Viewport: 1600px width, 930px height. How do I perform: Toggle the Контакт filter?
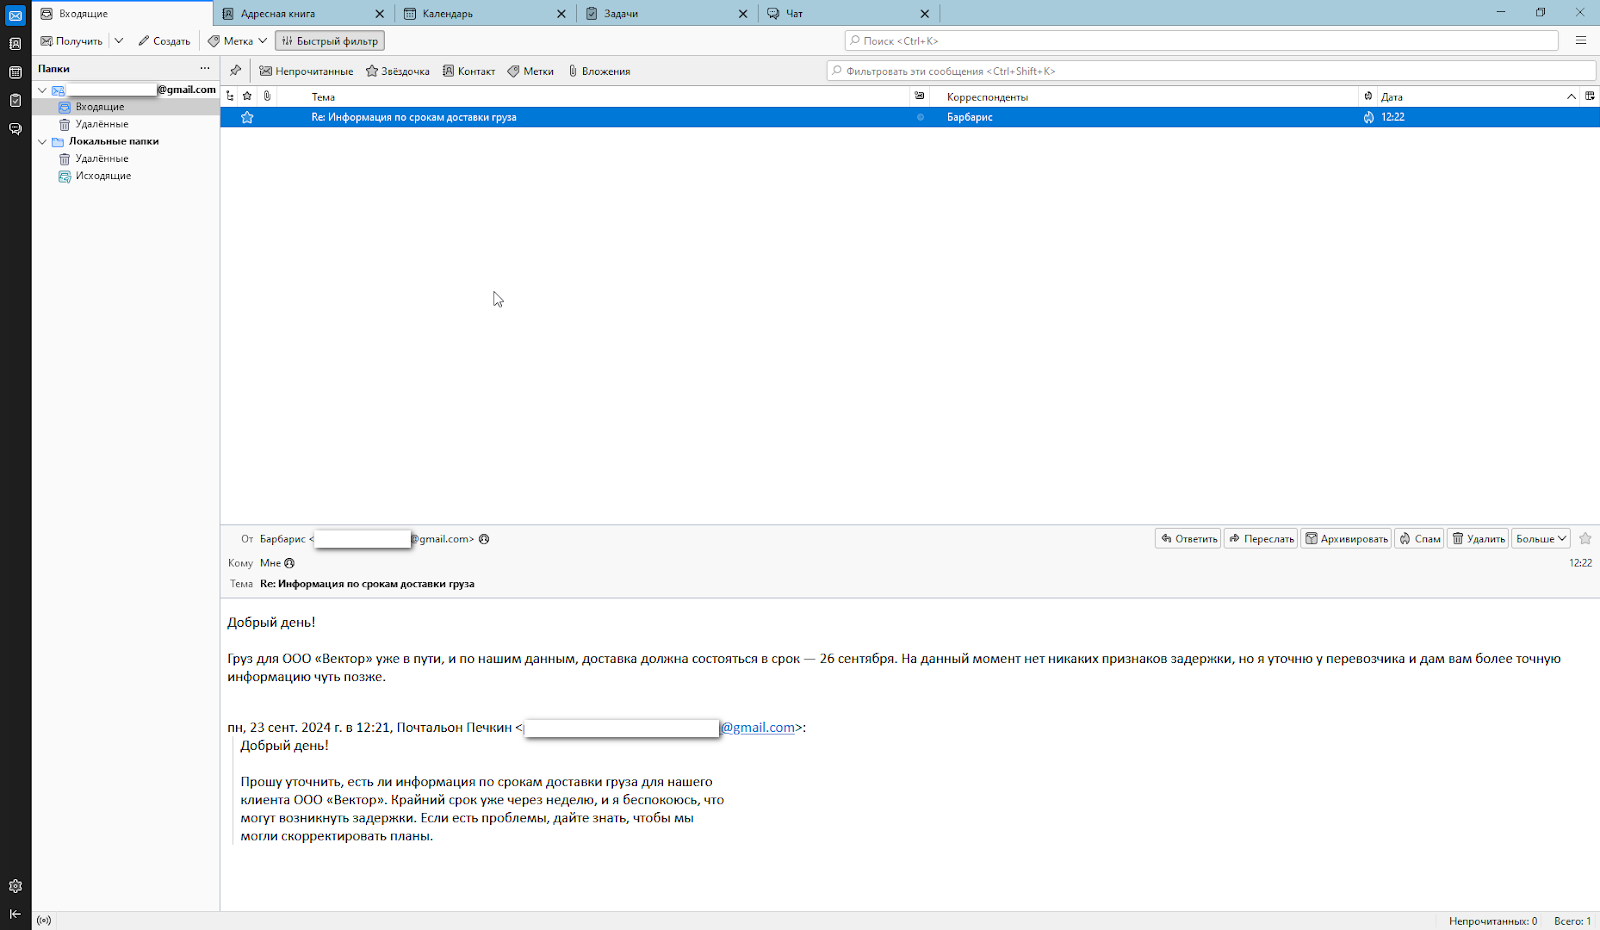click(x=469, y=71)
